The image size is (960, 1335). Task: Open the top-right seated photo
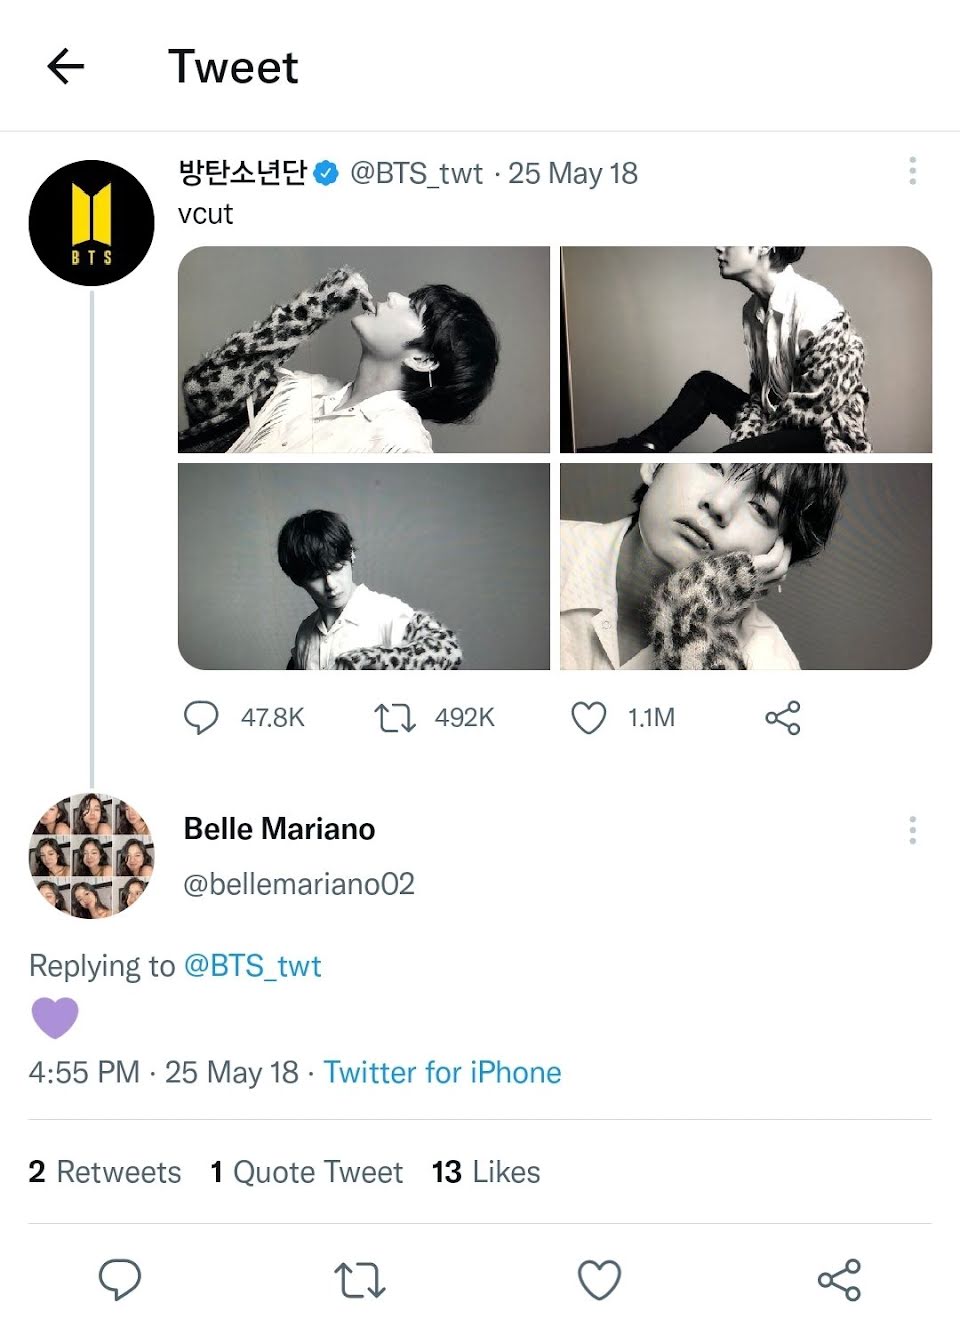[x=746, y=349]
